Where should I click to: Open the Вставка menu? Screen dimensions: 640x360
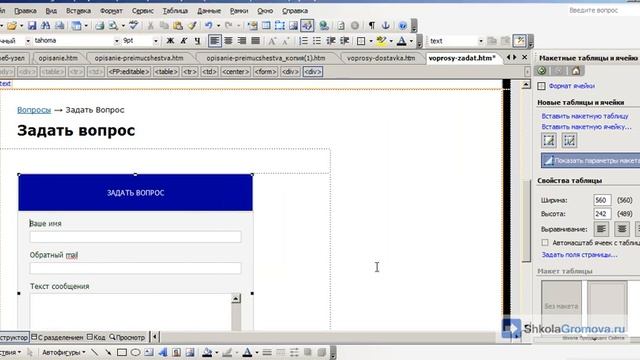click(78, 11)
